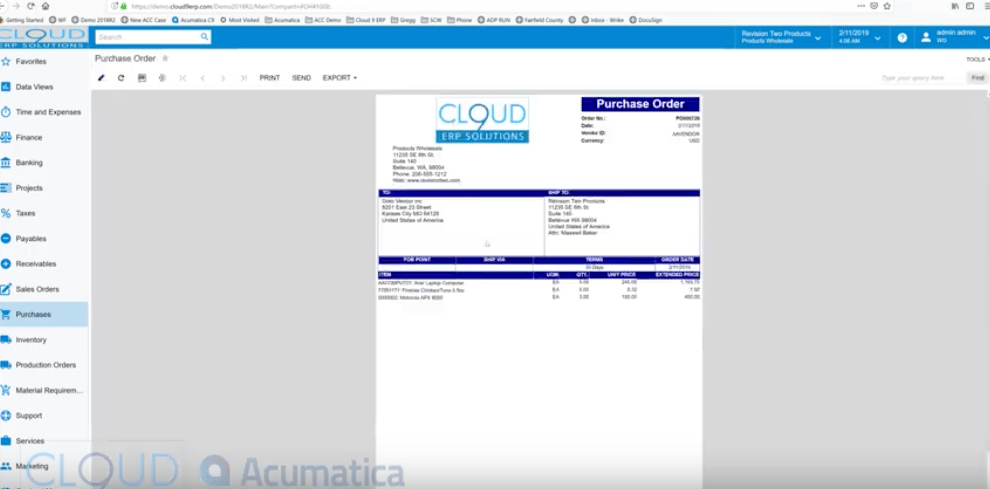Image resolution: width=990 pixels, height=489 pixels.
Task: Click the Purchases cart icon
Action: click(6, 314)
